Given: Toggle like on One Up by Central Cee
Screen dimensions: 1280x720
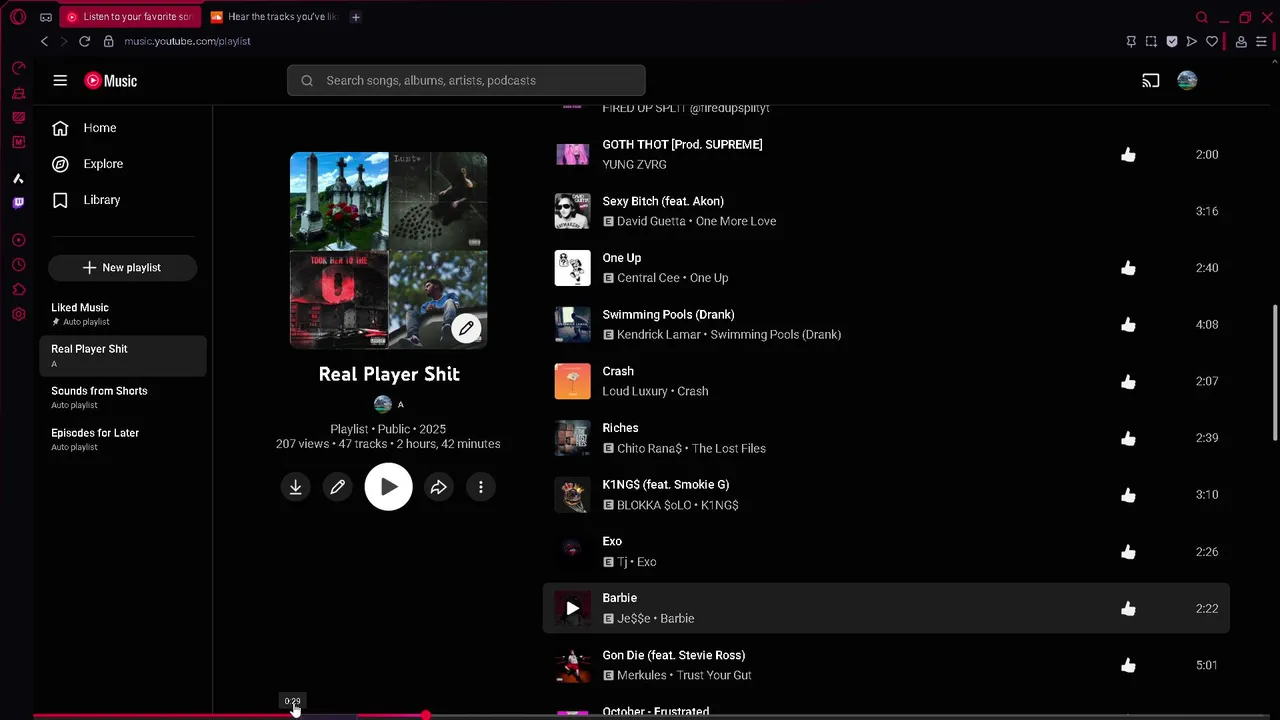Looking at the screenshot, I should pos(1128,268).
